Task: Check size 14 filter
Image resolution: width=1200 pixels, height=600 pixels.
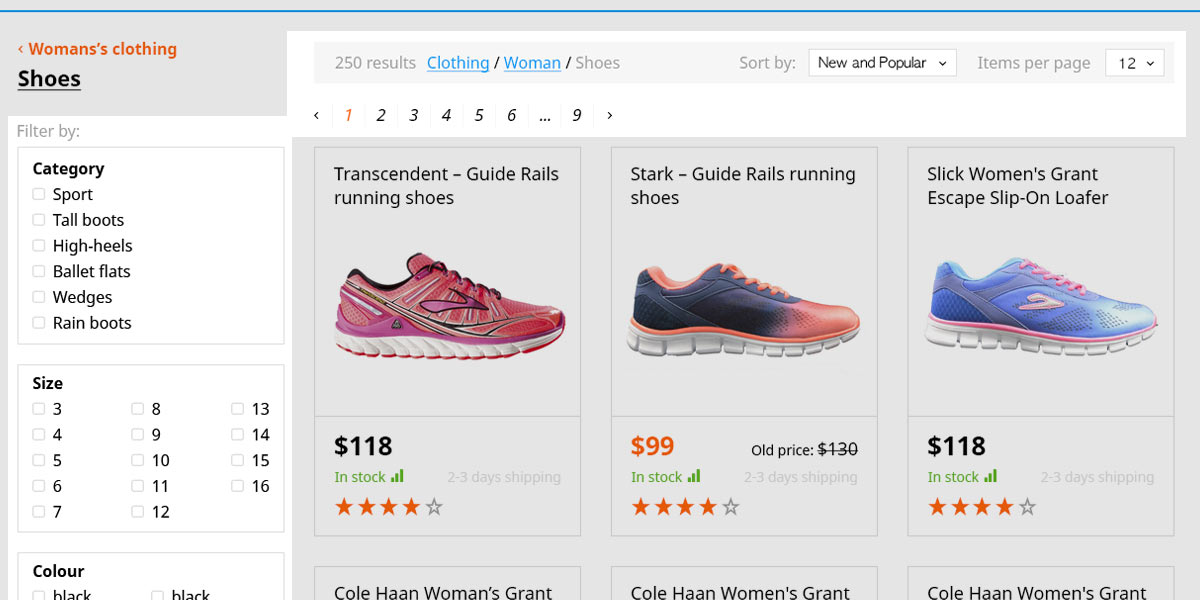Action: (x=238, y=435)
